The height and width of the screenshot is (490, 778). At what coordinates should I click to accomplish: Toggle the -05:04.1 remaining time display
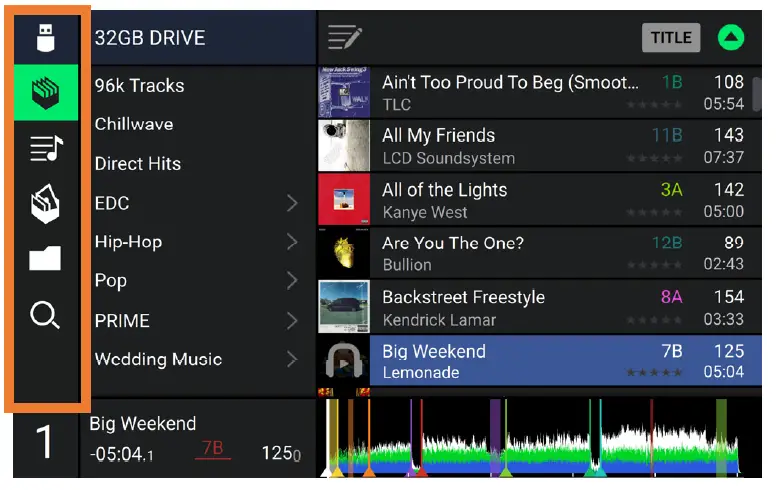click(122, 454)
